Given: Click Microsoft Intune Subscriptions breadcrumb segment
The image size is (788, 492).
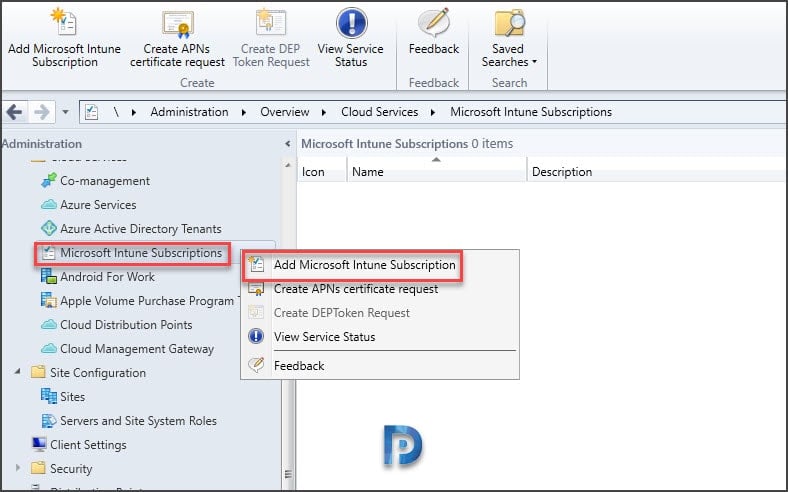Looking at the screenshot, I should 531,112.
